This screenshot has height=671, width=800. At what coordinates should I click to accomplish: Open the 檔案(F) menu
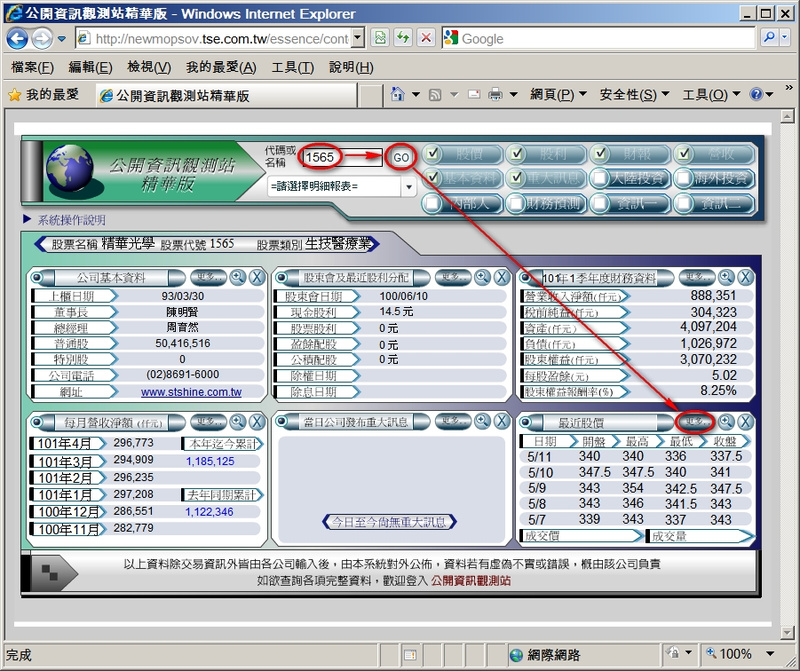(32, 67)
